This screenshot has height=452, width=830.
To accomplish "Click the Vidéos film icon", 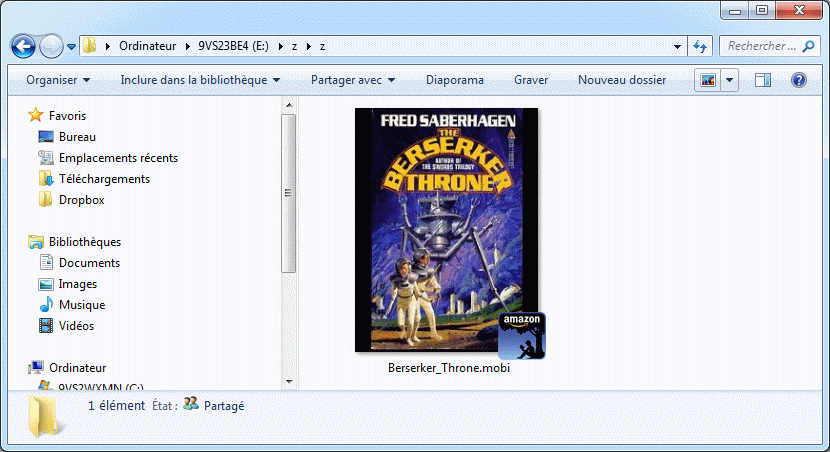I will coord(46,326).
